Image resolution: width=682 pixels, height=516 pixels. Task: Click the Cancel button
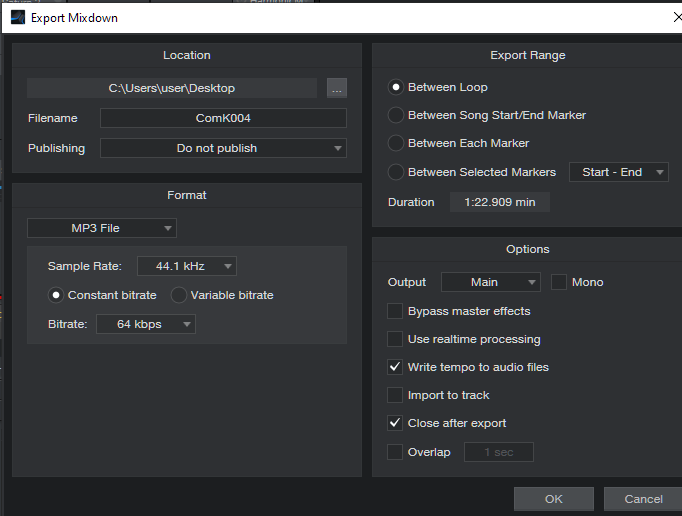pos(643,499)
